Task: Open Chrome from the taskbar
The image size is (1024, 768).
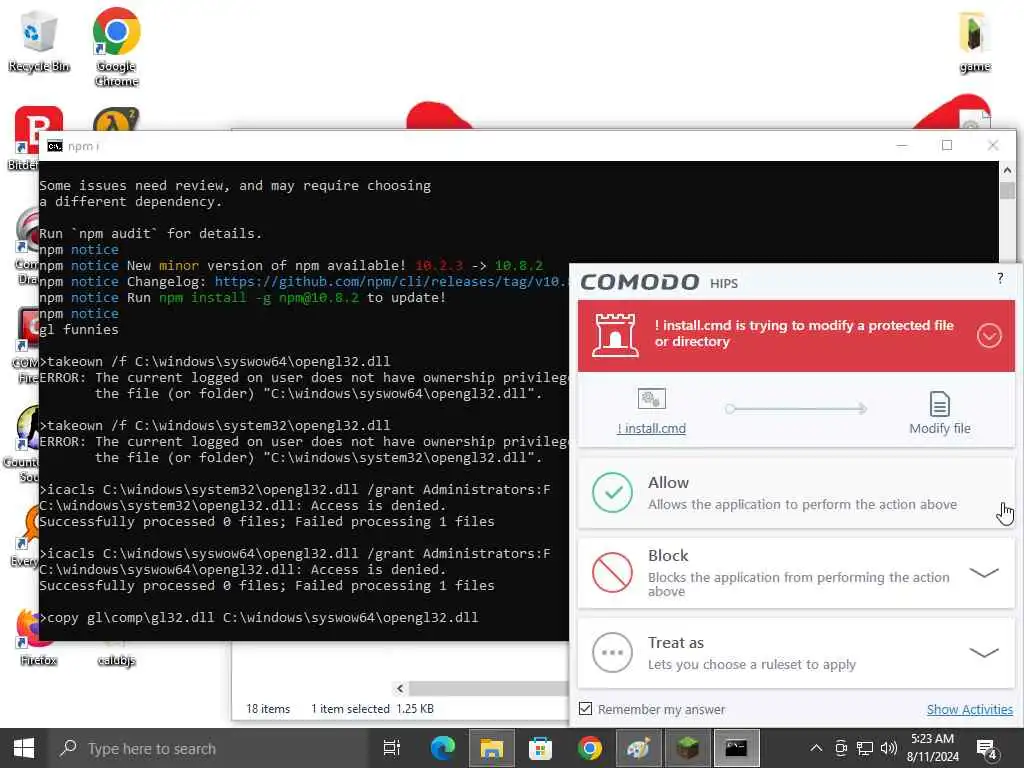Action: tap(589, 748)
